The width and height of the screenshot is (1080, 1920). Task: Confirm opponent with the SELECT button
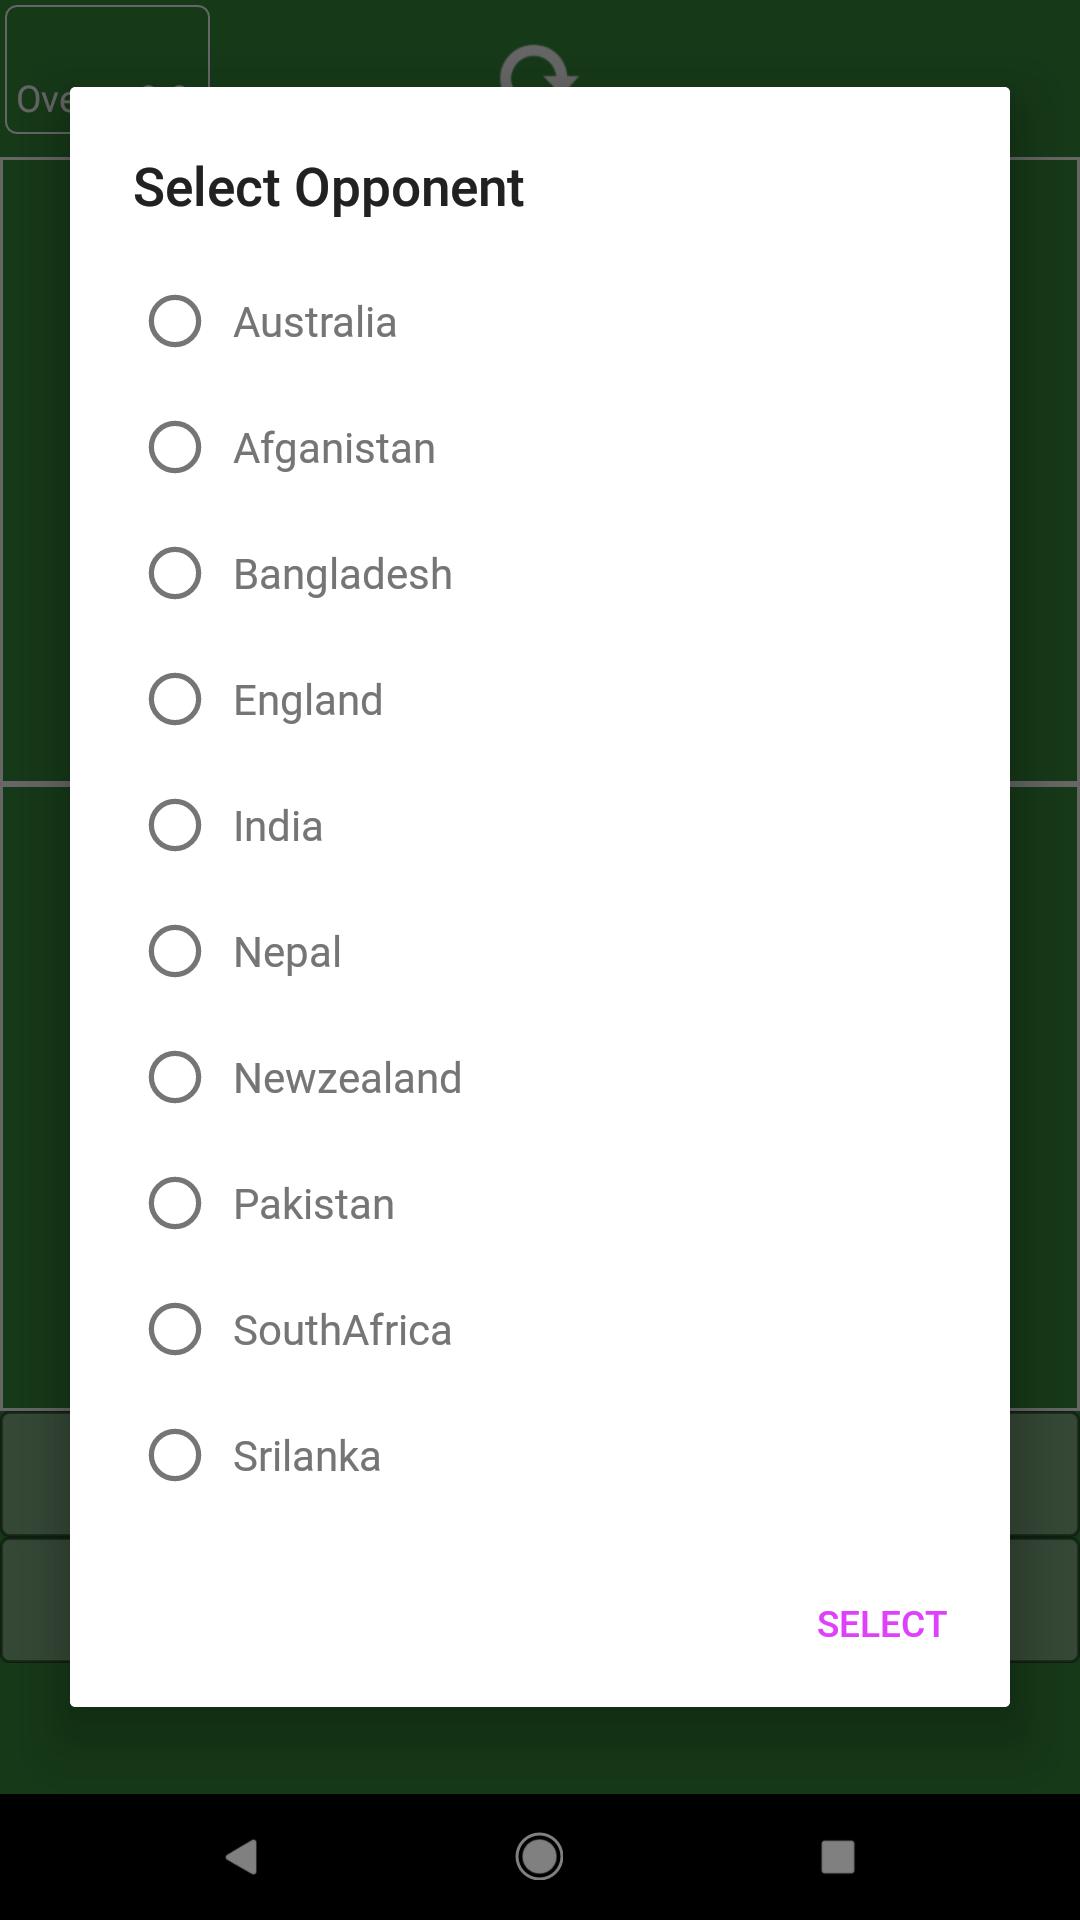point(881,1623)
